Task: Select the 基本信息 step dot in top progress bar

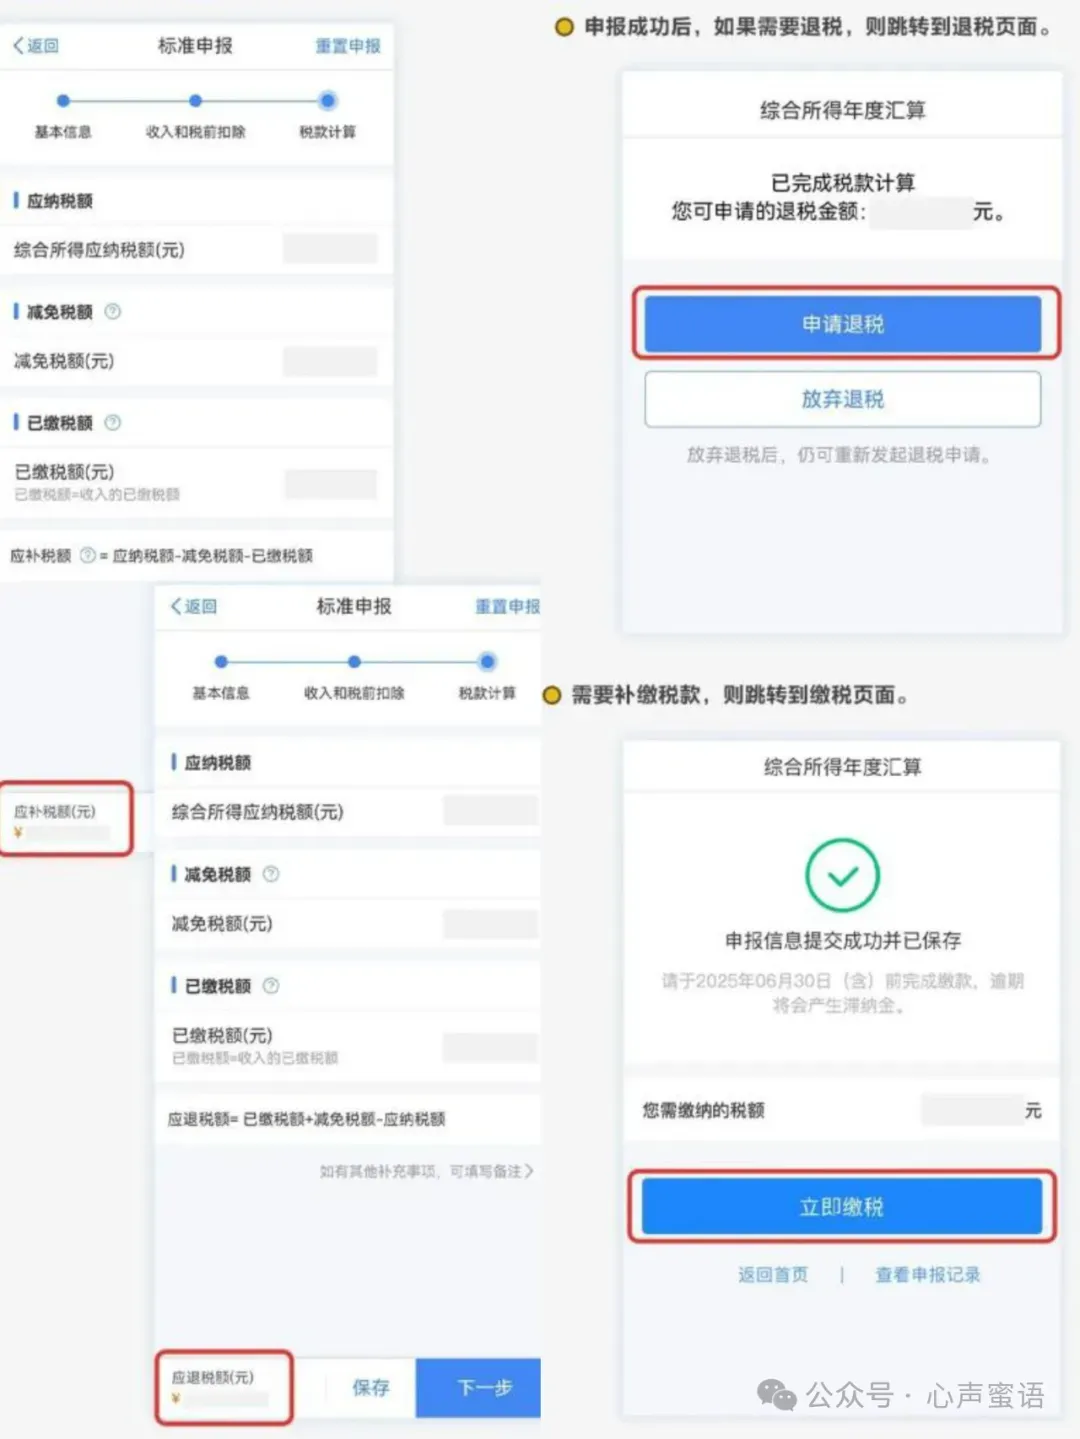Action: (63, 101)
